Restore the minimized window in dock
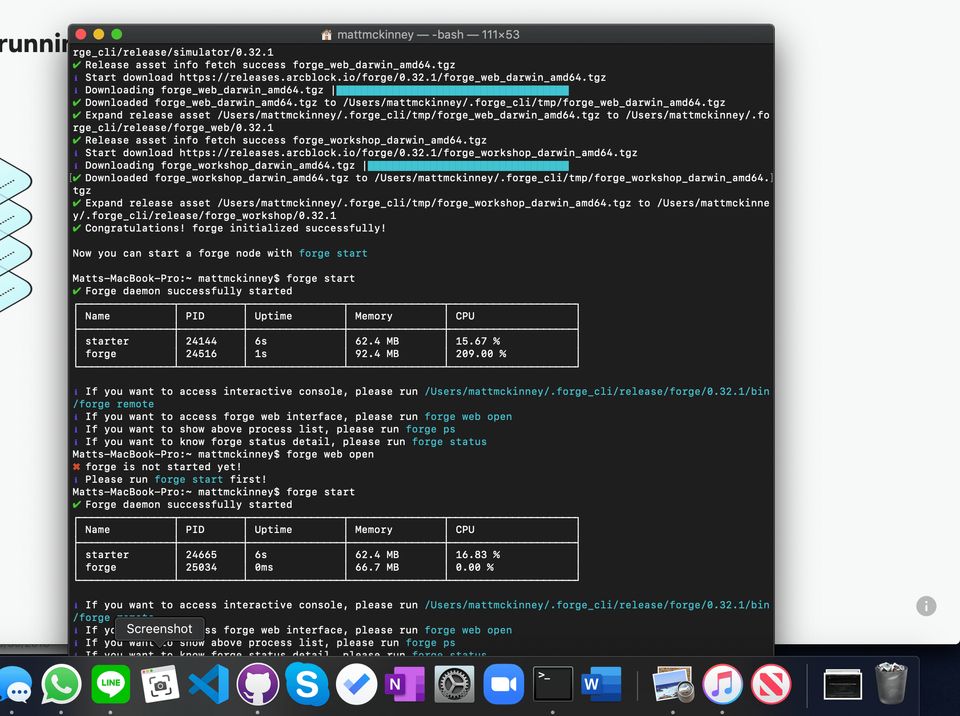Screen dimensions: 960x716 tap(842, 685)
